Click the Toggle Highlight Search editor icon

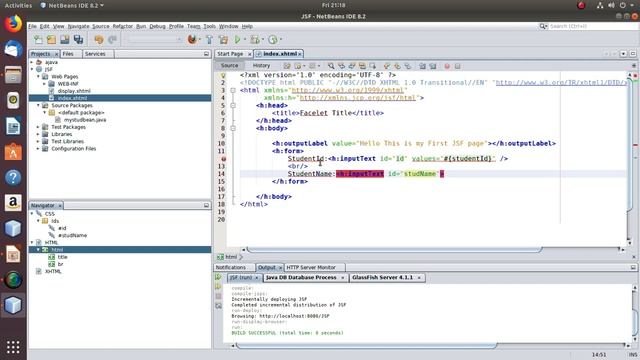coord(362,66)
